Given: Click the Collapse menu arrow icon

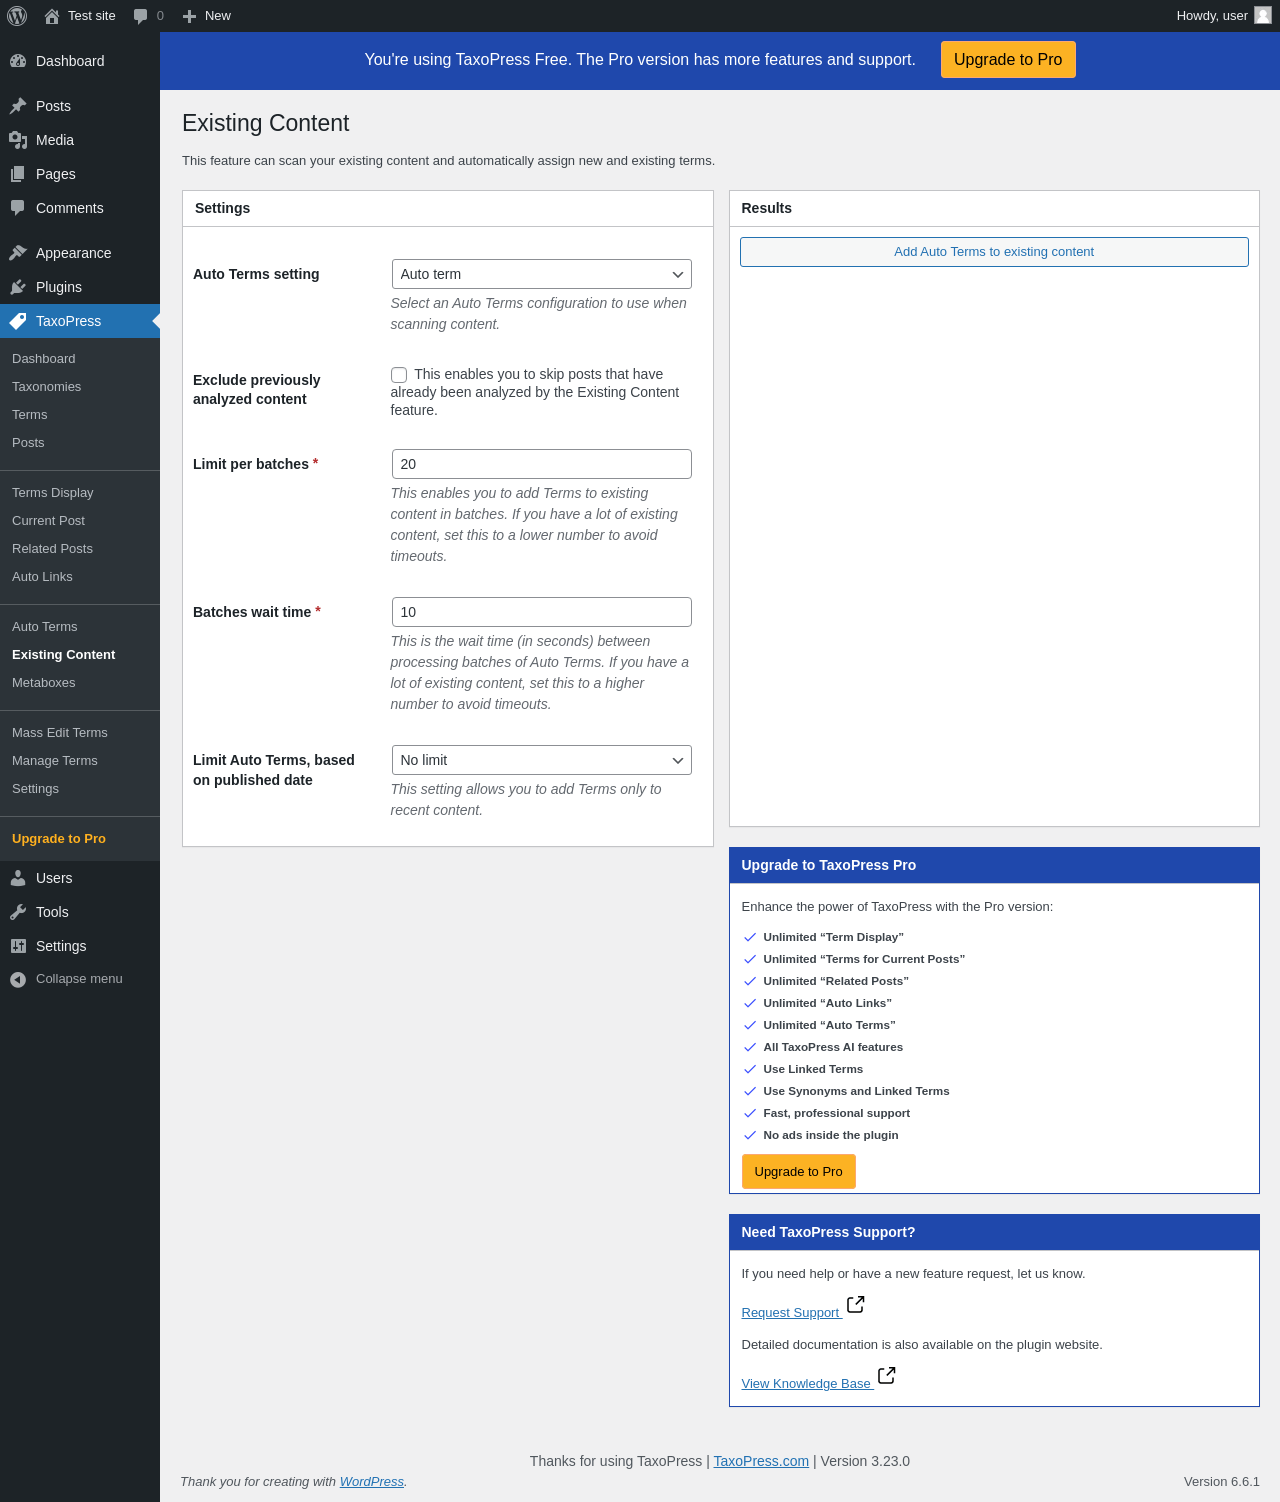Looking at the screenshot, I should [18, 979].
